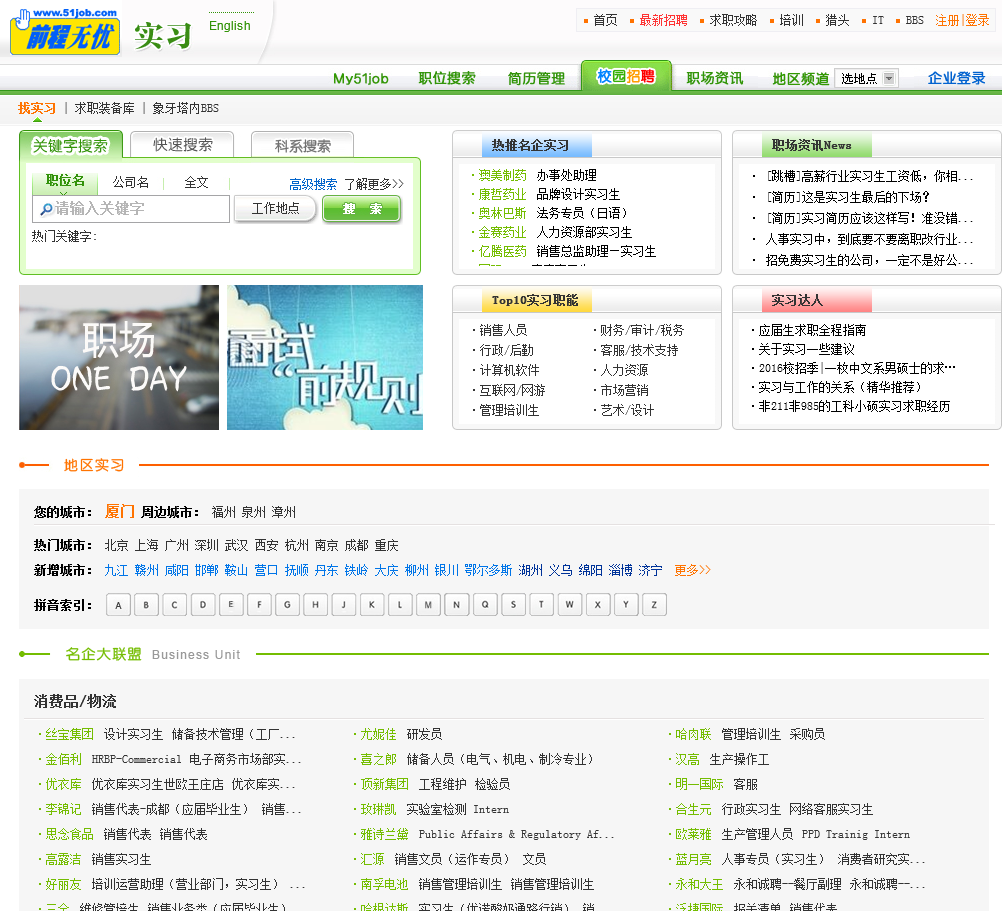Click the green 搜索 button
The height and width of the screenshot is (911, 1002).
click(x=362, y=209)
